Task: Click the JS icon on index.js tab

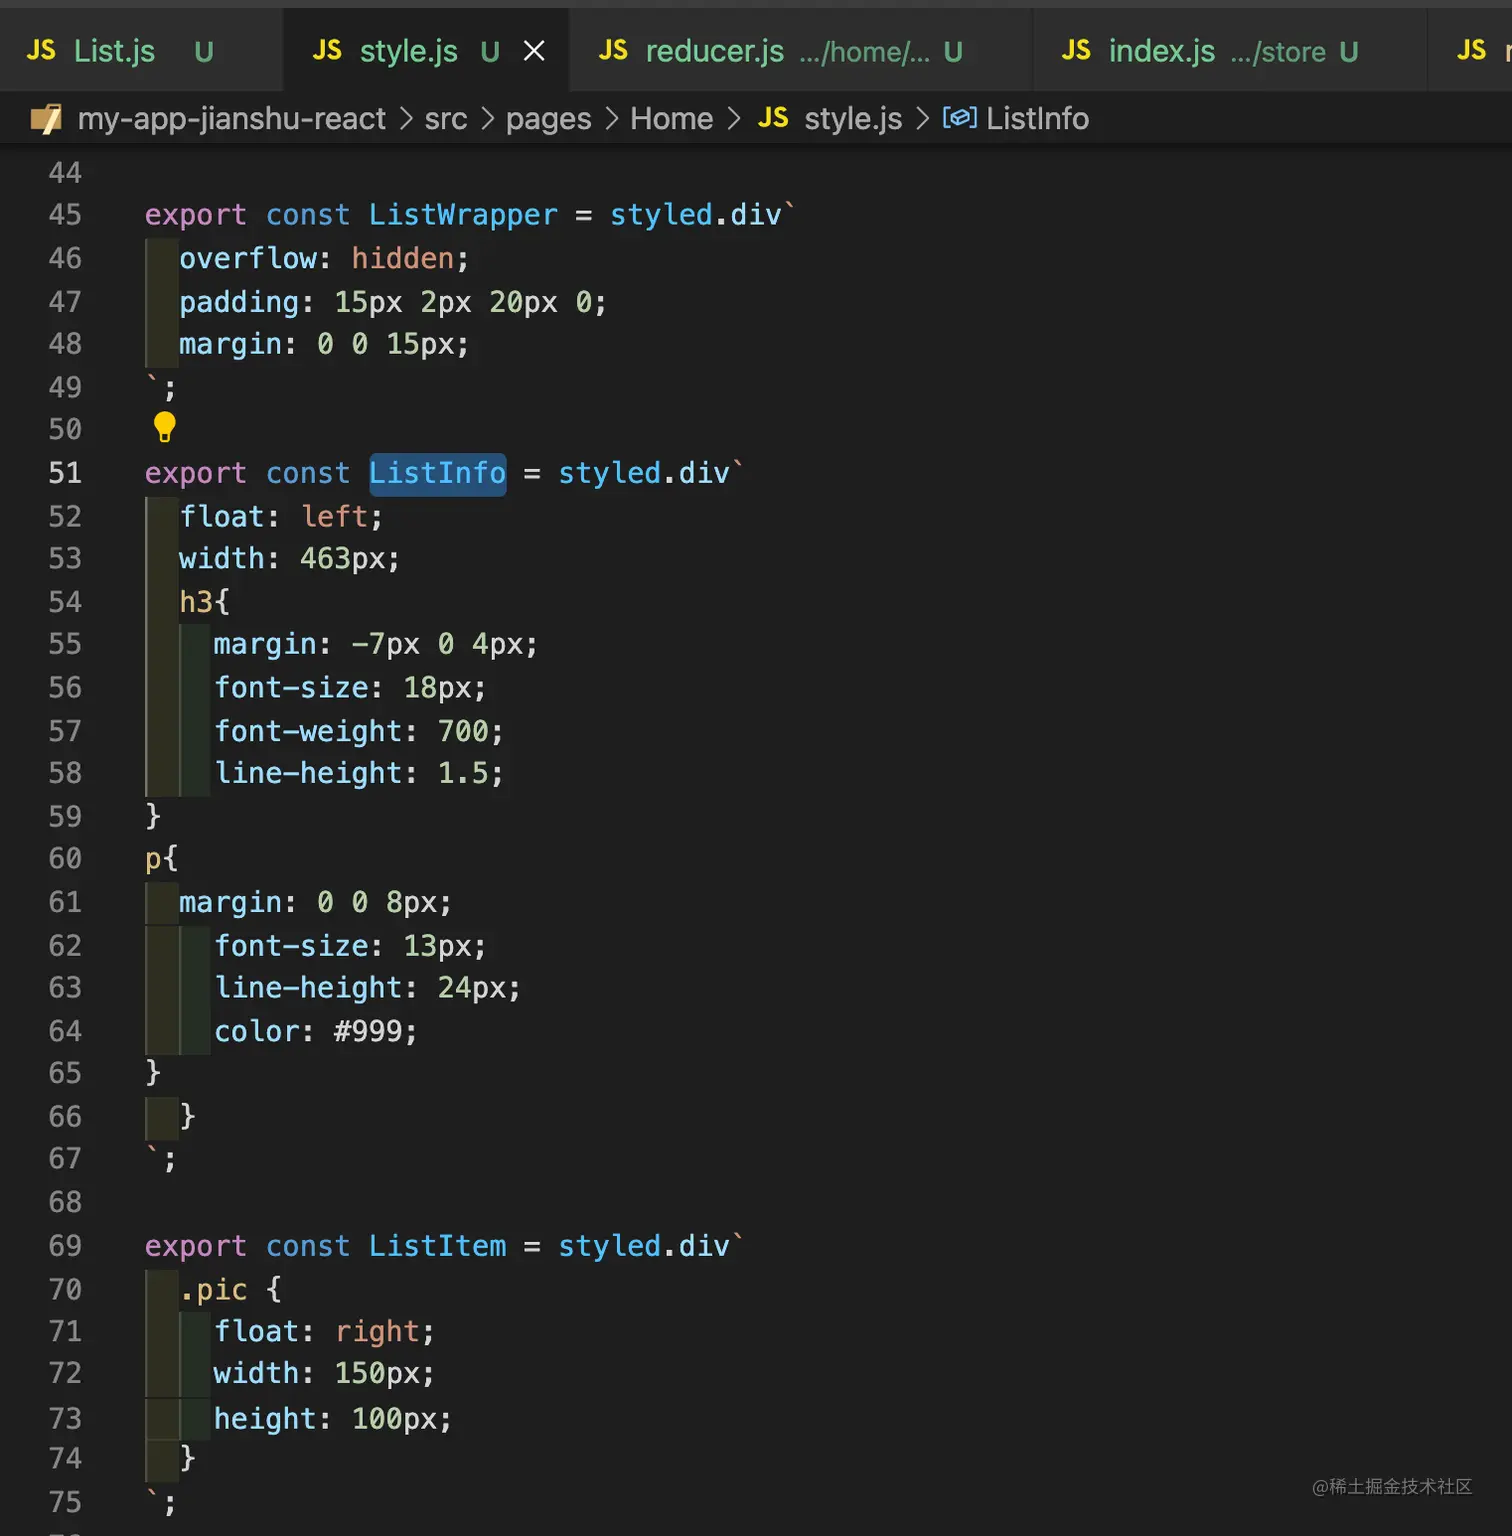Action: click(x=1076, y=50)
